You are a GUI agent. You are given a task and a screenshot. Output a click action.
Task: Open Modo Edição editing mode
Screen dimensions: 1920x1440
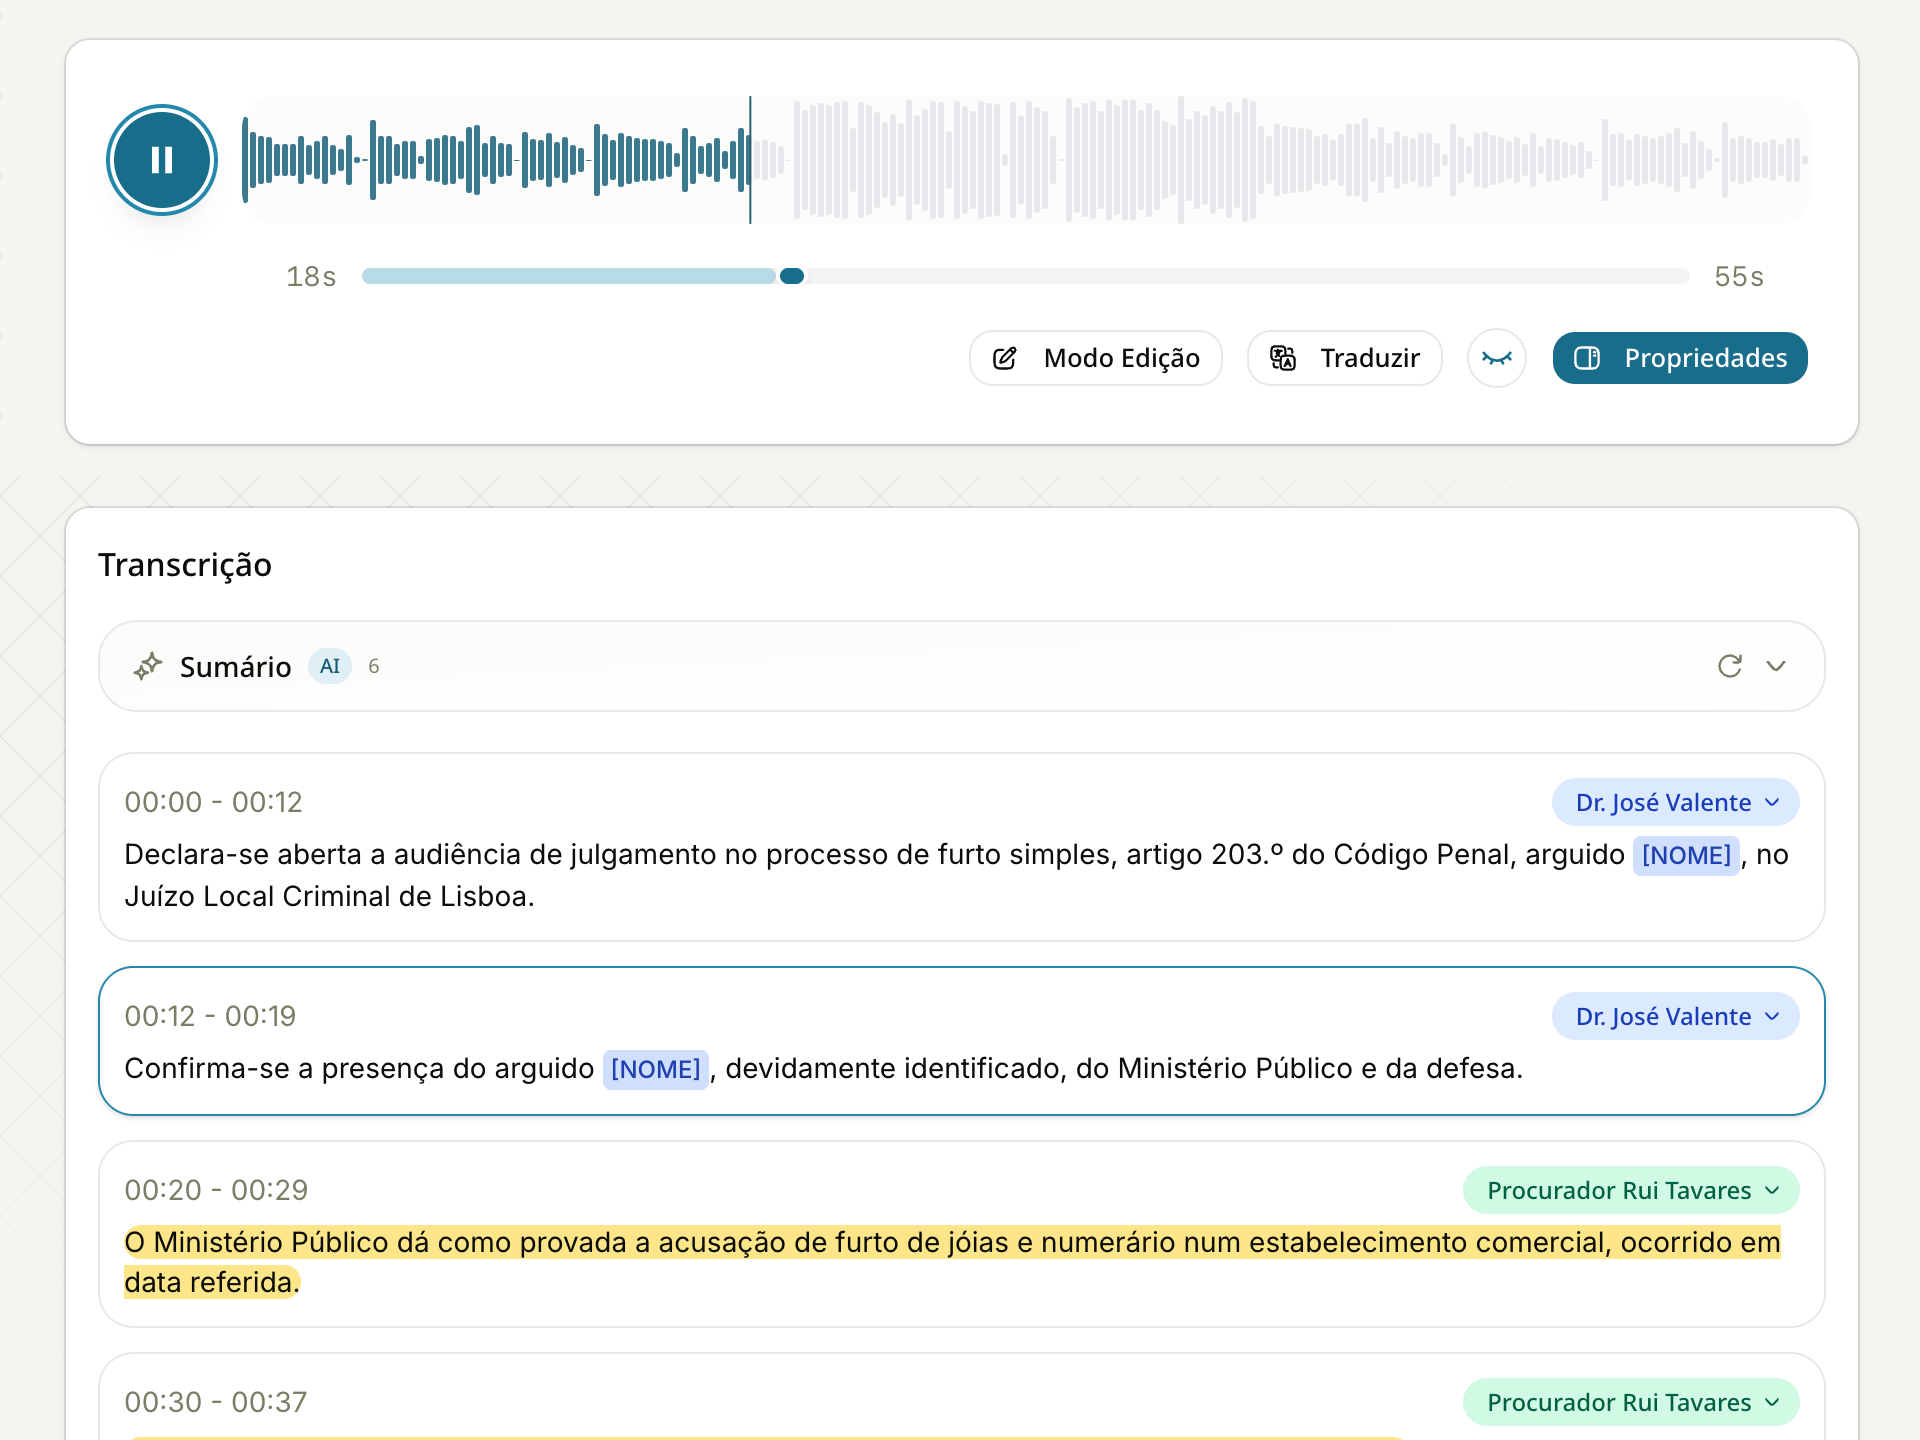point(1096,358)
